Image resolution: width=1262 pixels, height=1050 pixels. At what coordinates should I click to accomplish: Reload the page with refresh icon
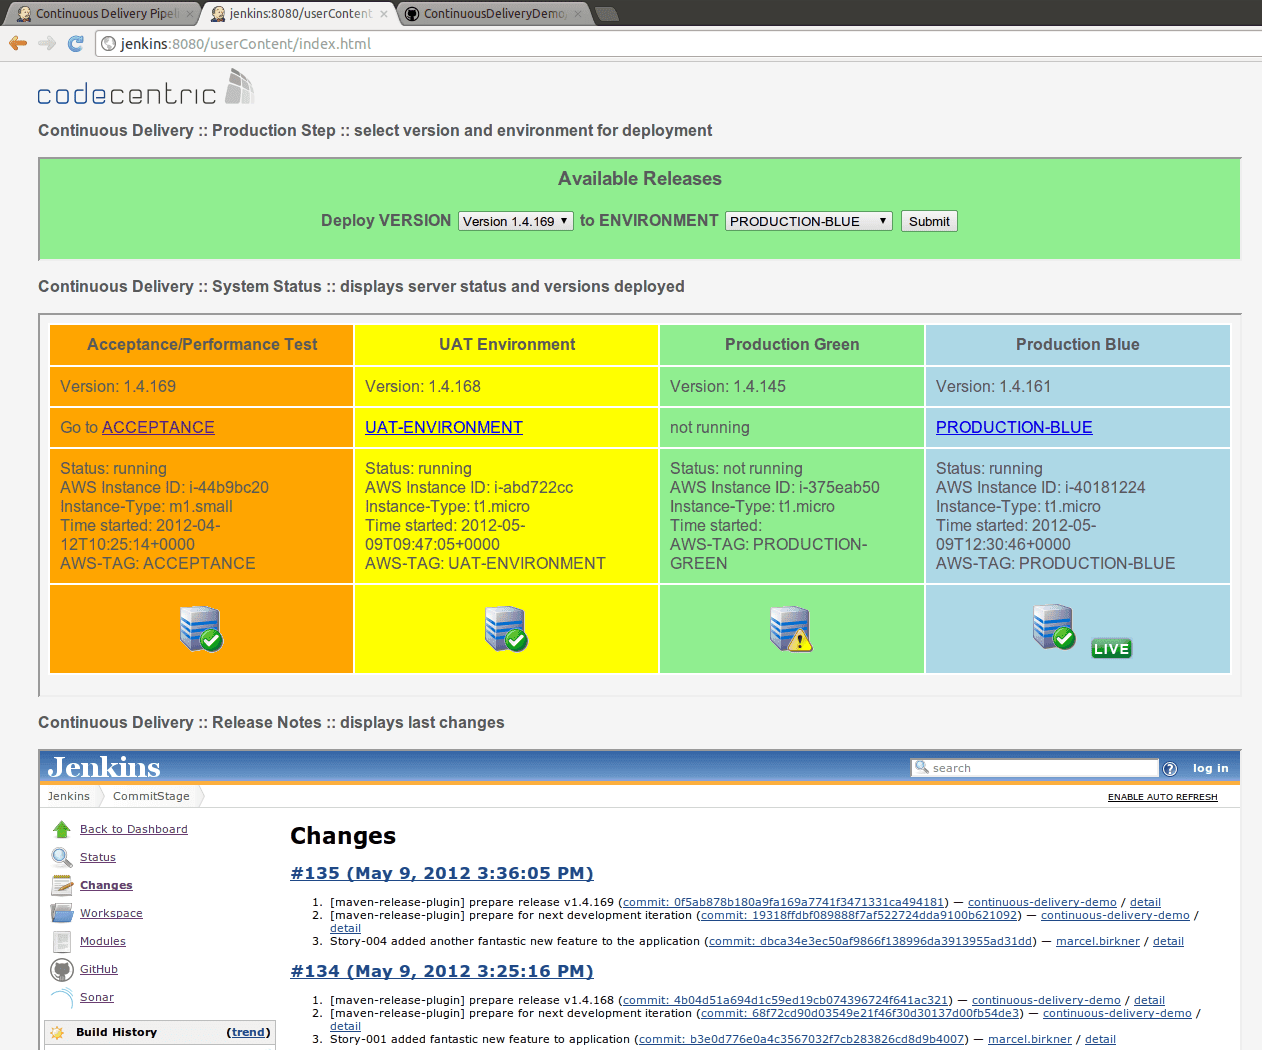75,43
